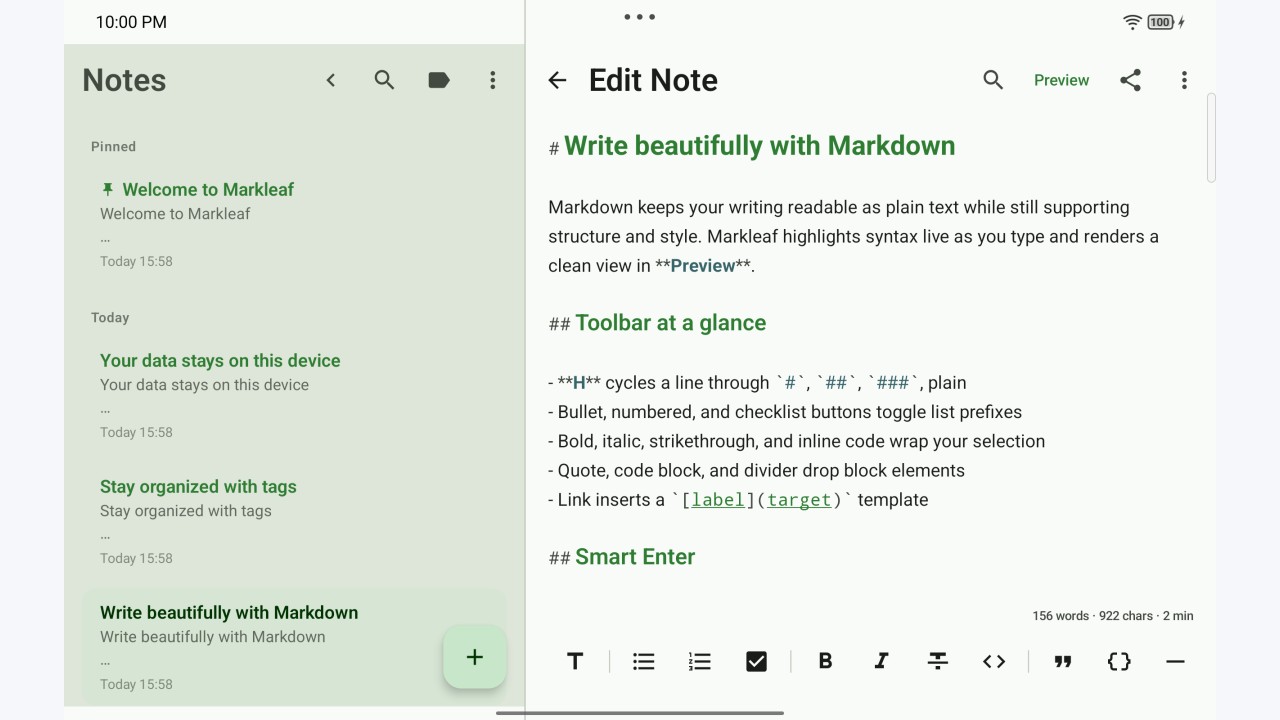Insert a quote block
The width and height of the screenshot is (1280, 720).
coord(1063,661)
